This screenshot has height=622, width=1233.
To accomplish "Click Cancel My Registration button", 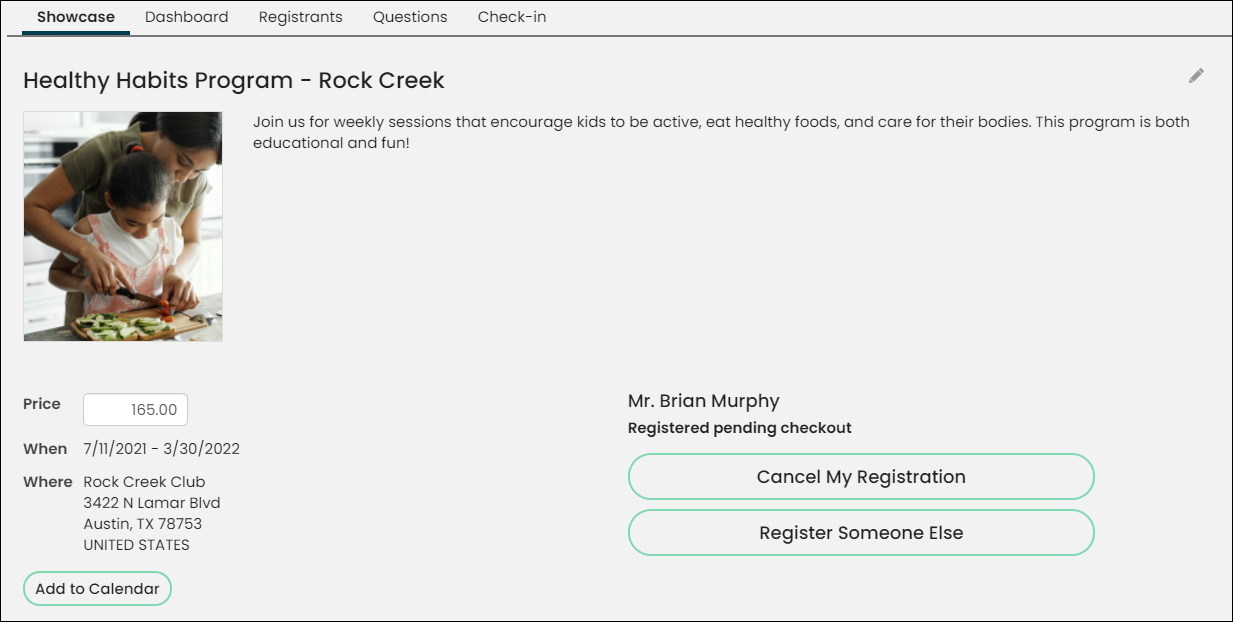I will coord(861,477).
